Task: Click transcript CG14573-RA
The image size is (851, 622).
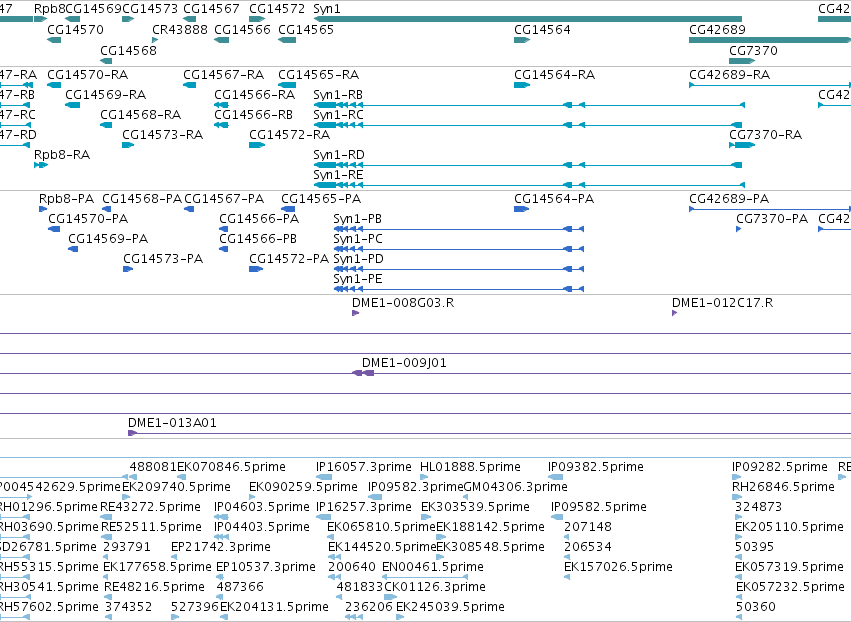Action: (128, 145)
